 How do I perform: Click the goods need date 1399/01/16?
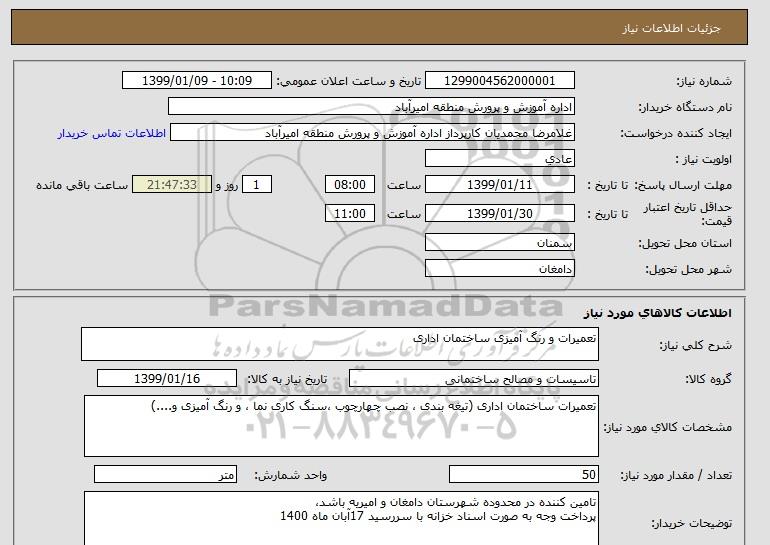(x=167, y=379)
